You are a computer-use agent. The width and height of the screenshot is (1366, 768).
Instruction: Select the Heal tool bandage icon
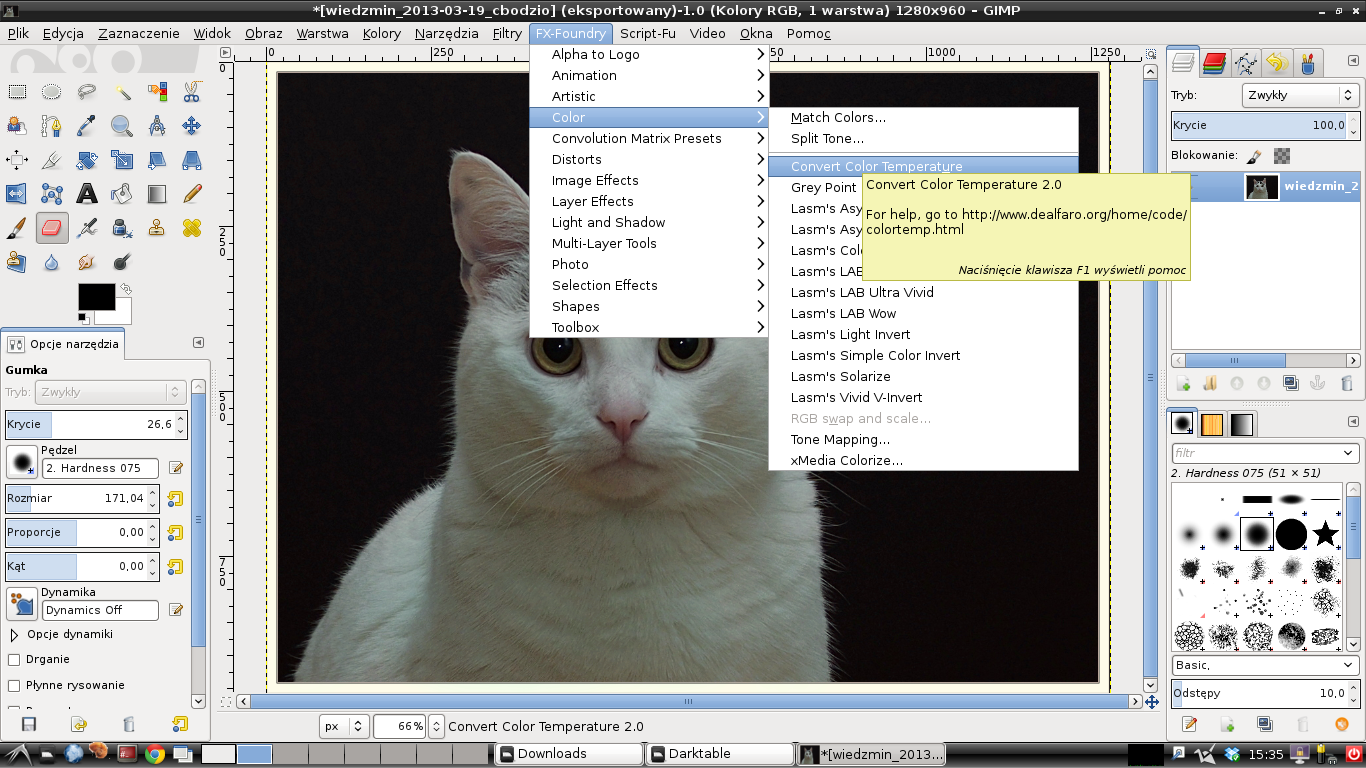[192, 228]
